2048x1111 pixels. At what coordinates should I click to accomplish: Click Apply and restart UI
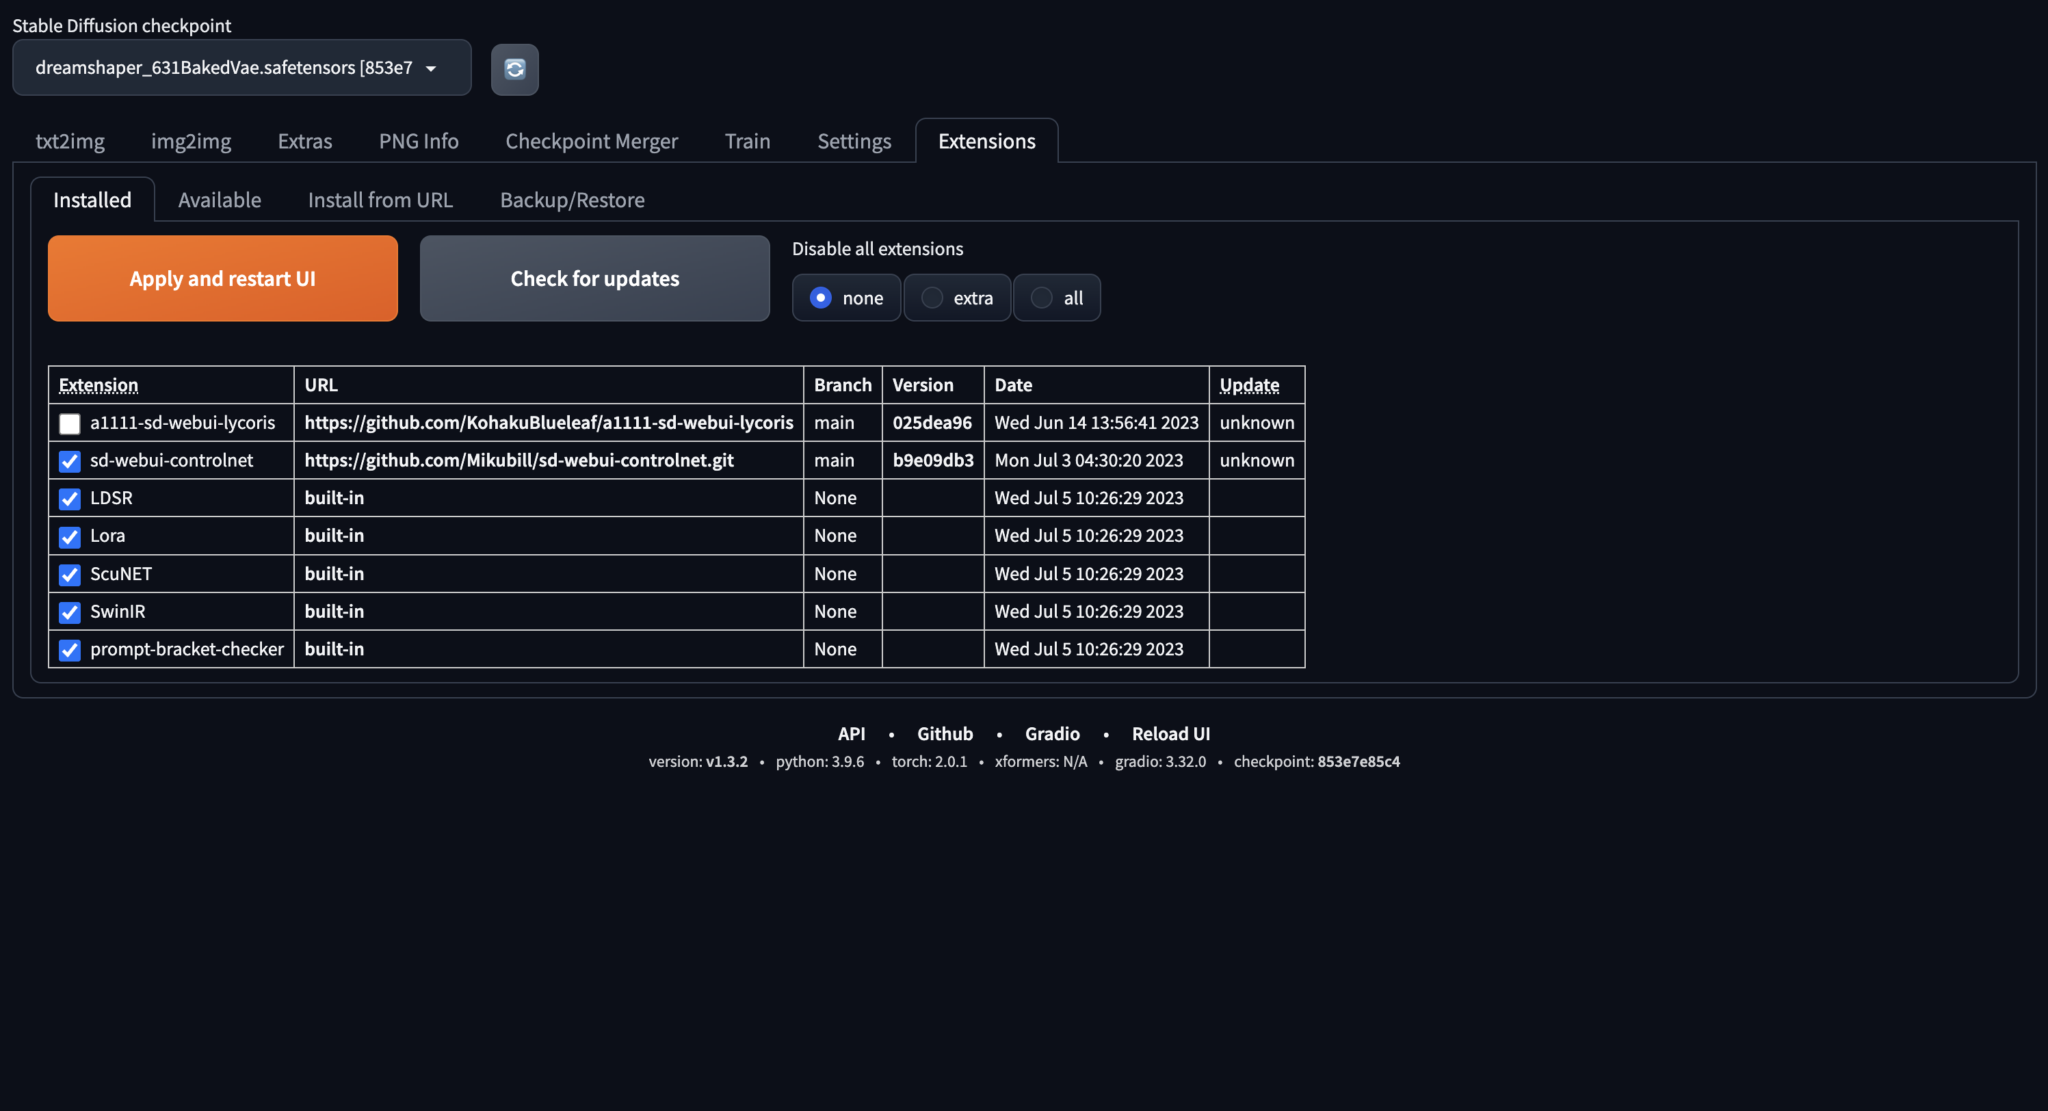[222, 278]
